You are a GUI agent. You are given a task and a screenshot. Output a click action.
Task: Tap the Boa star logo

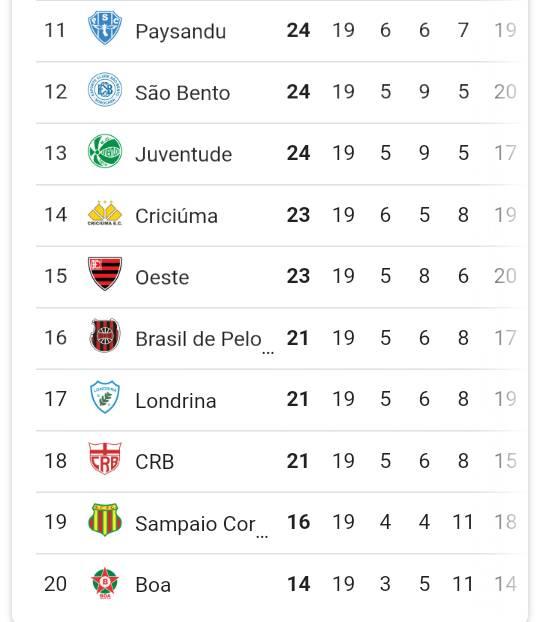(105, 583)
